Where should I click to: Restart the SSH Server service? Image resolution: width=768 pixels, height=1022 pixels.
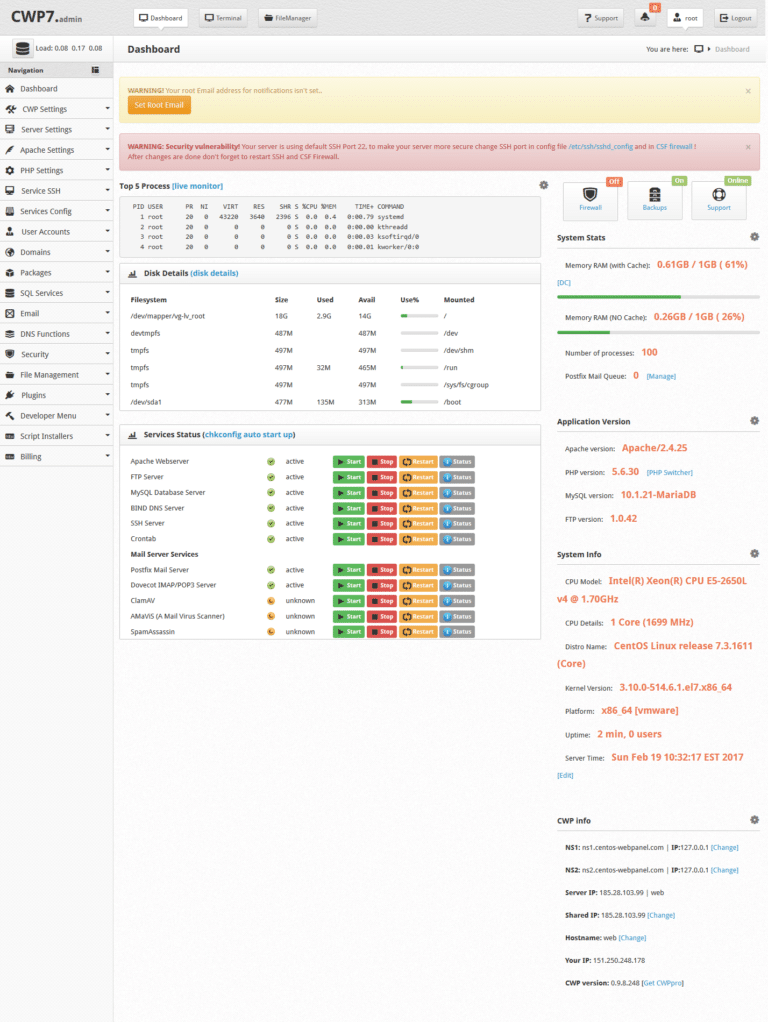tap(418, 523)
